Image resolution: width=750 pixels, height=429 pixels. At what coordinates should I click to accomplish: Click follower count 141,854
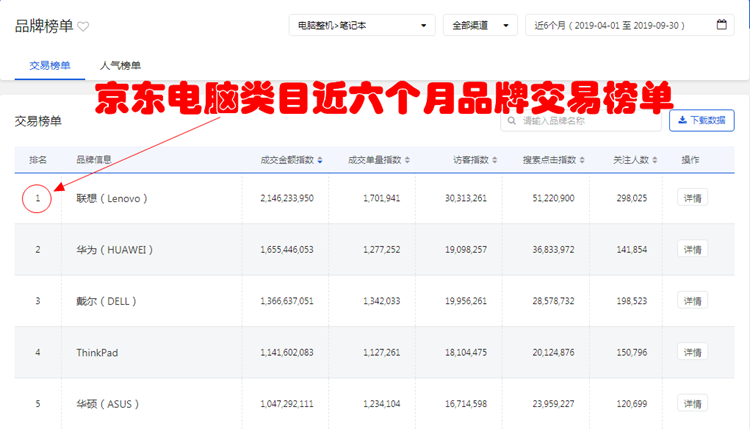click(632, 250)
